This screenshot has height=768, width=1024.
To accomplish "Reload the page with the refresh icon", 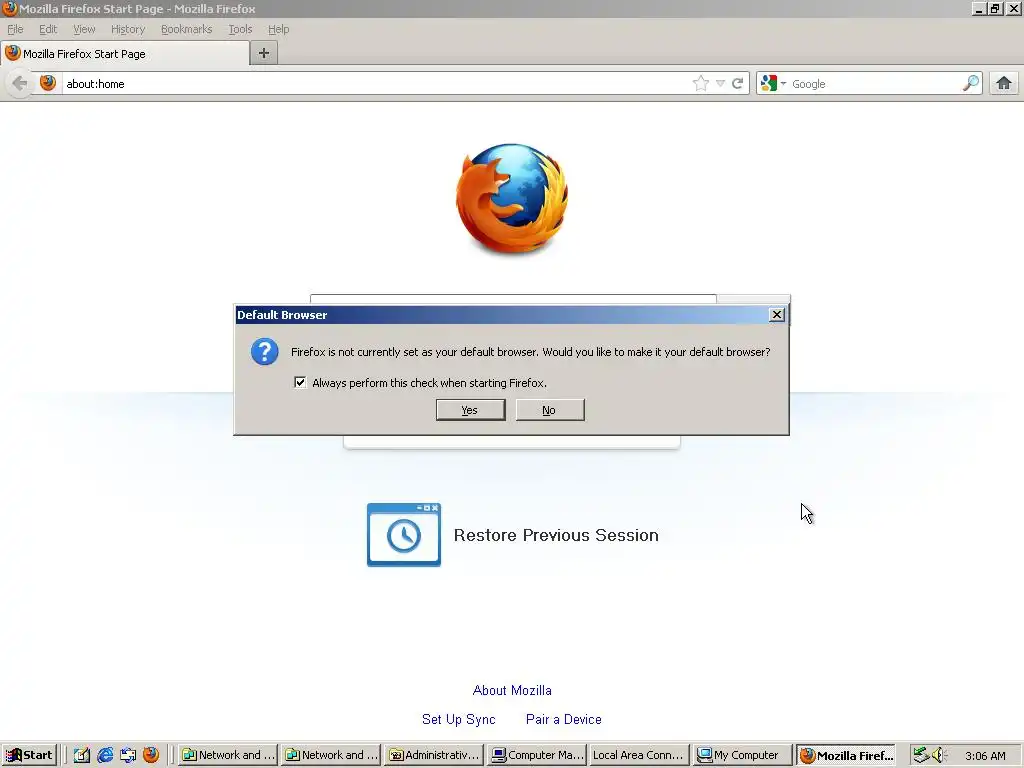I will (x=738, y=83).
